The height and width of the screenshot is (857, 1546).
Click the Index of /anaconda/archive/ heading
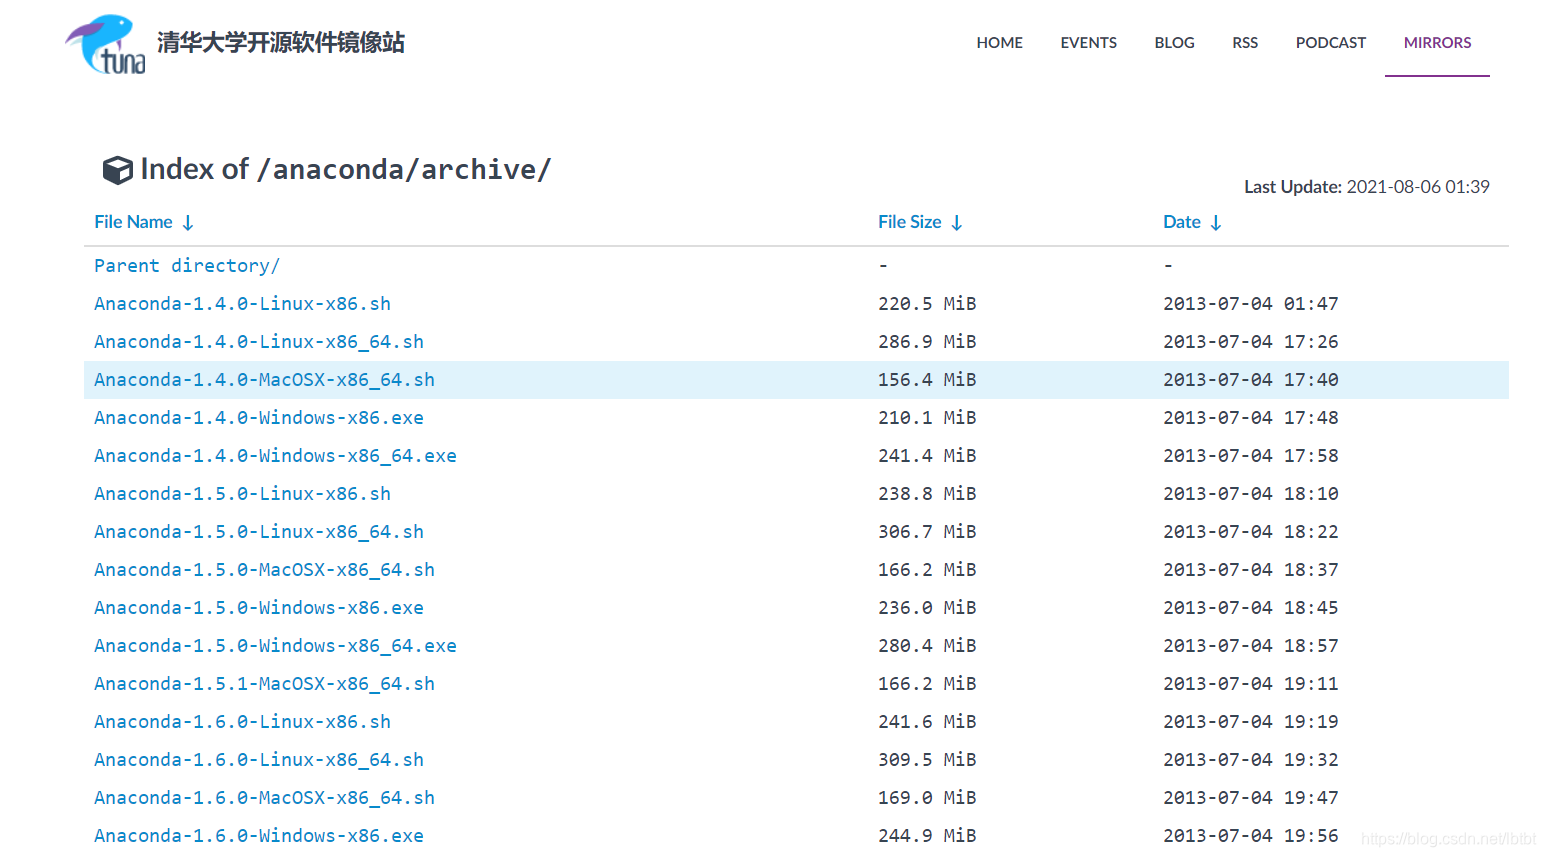[346, 169]
